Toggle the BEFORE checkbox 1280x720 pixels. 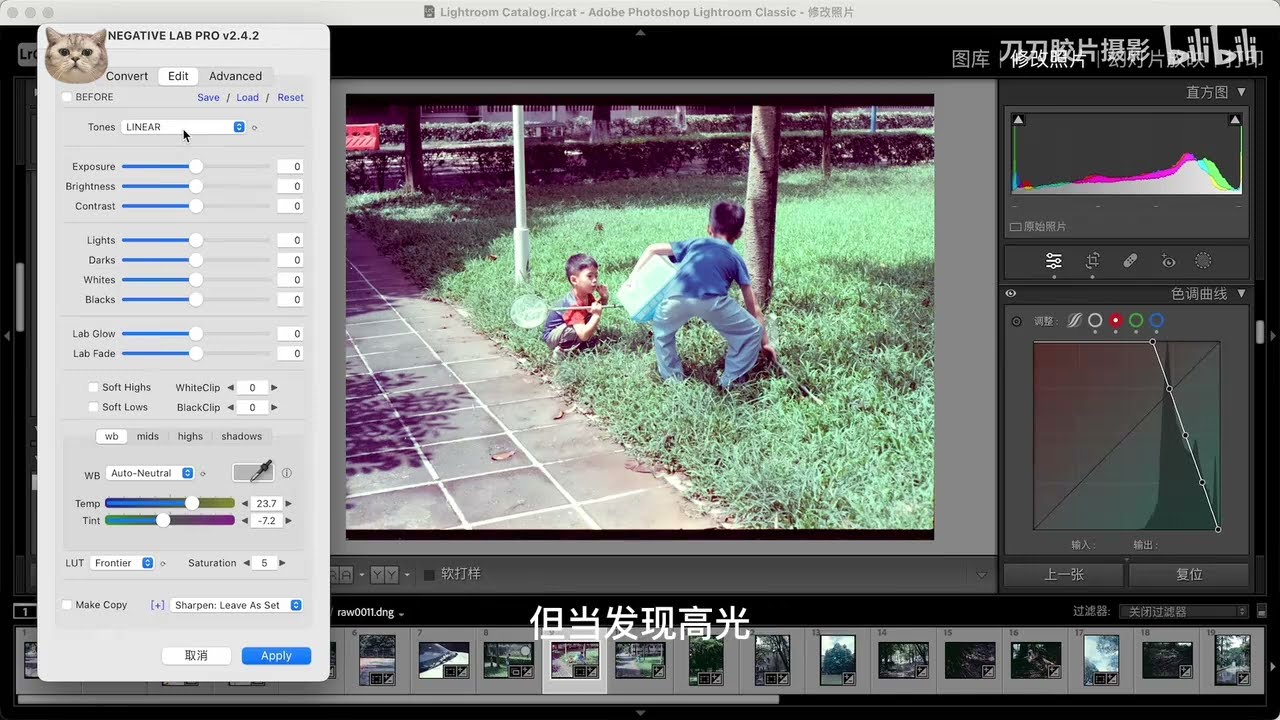coord(67,97)
